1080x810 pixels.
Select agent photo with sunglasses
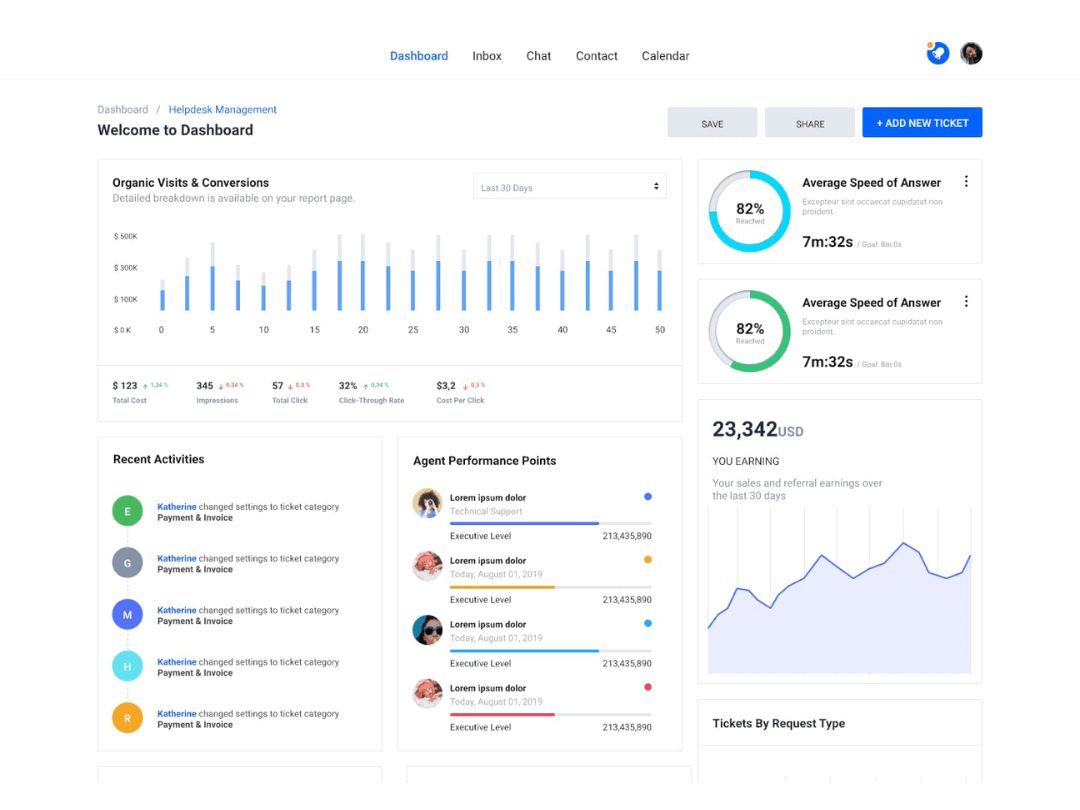[x=427, y=630]
